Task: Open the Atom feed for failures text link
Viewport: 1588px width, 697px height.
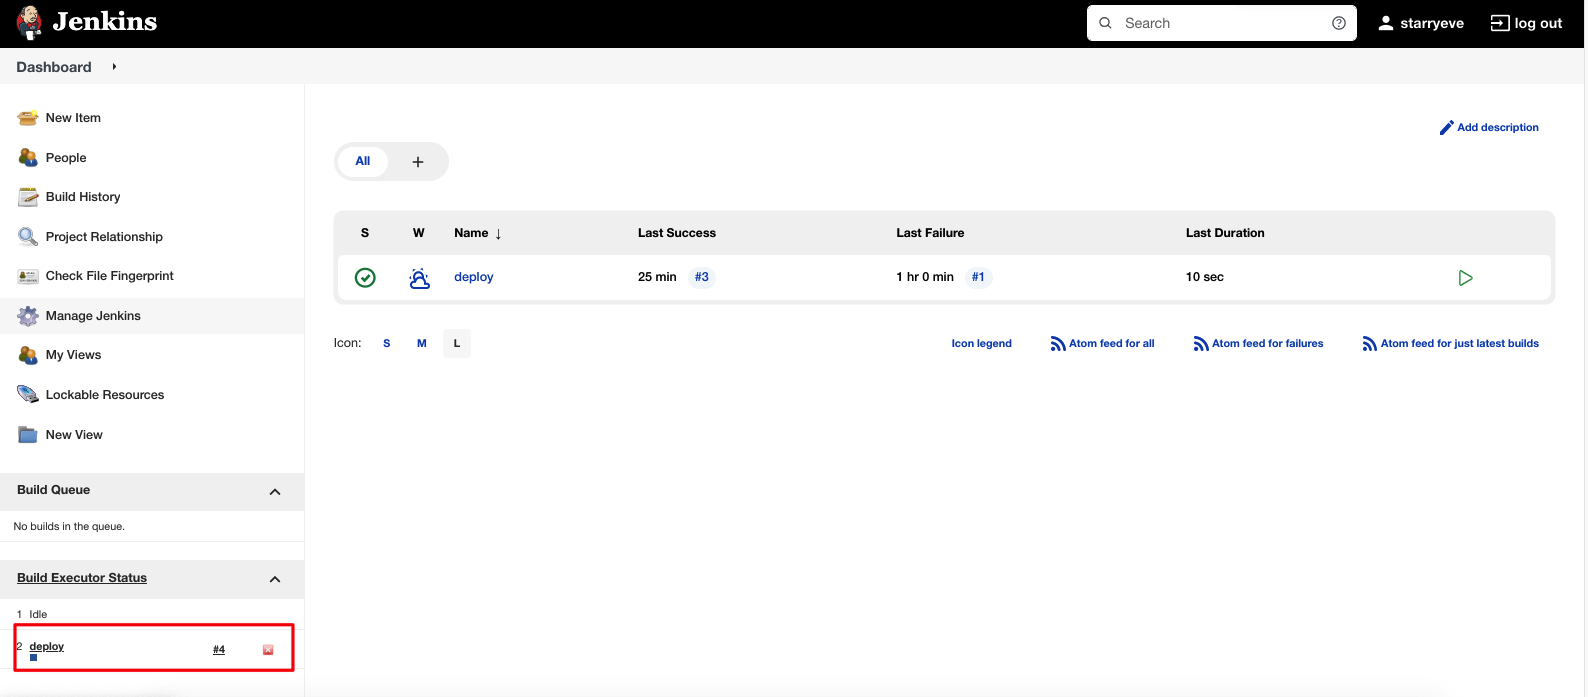Action: pyautogui.click(x=1267, y=344)
